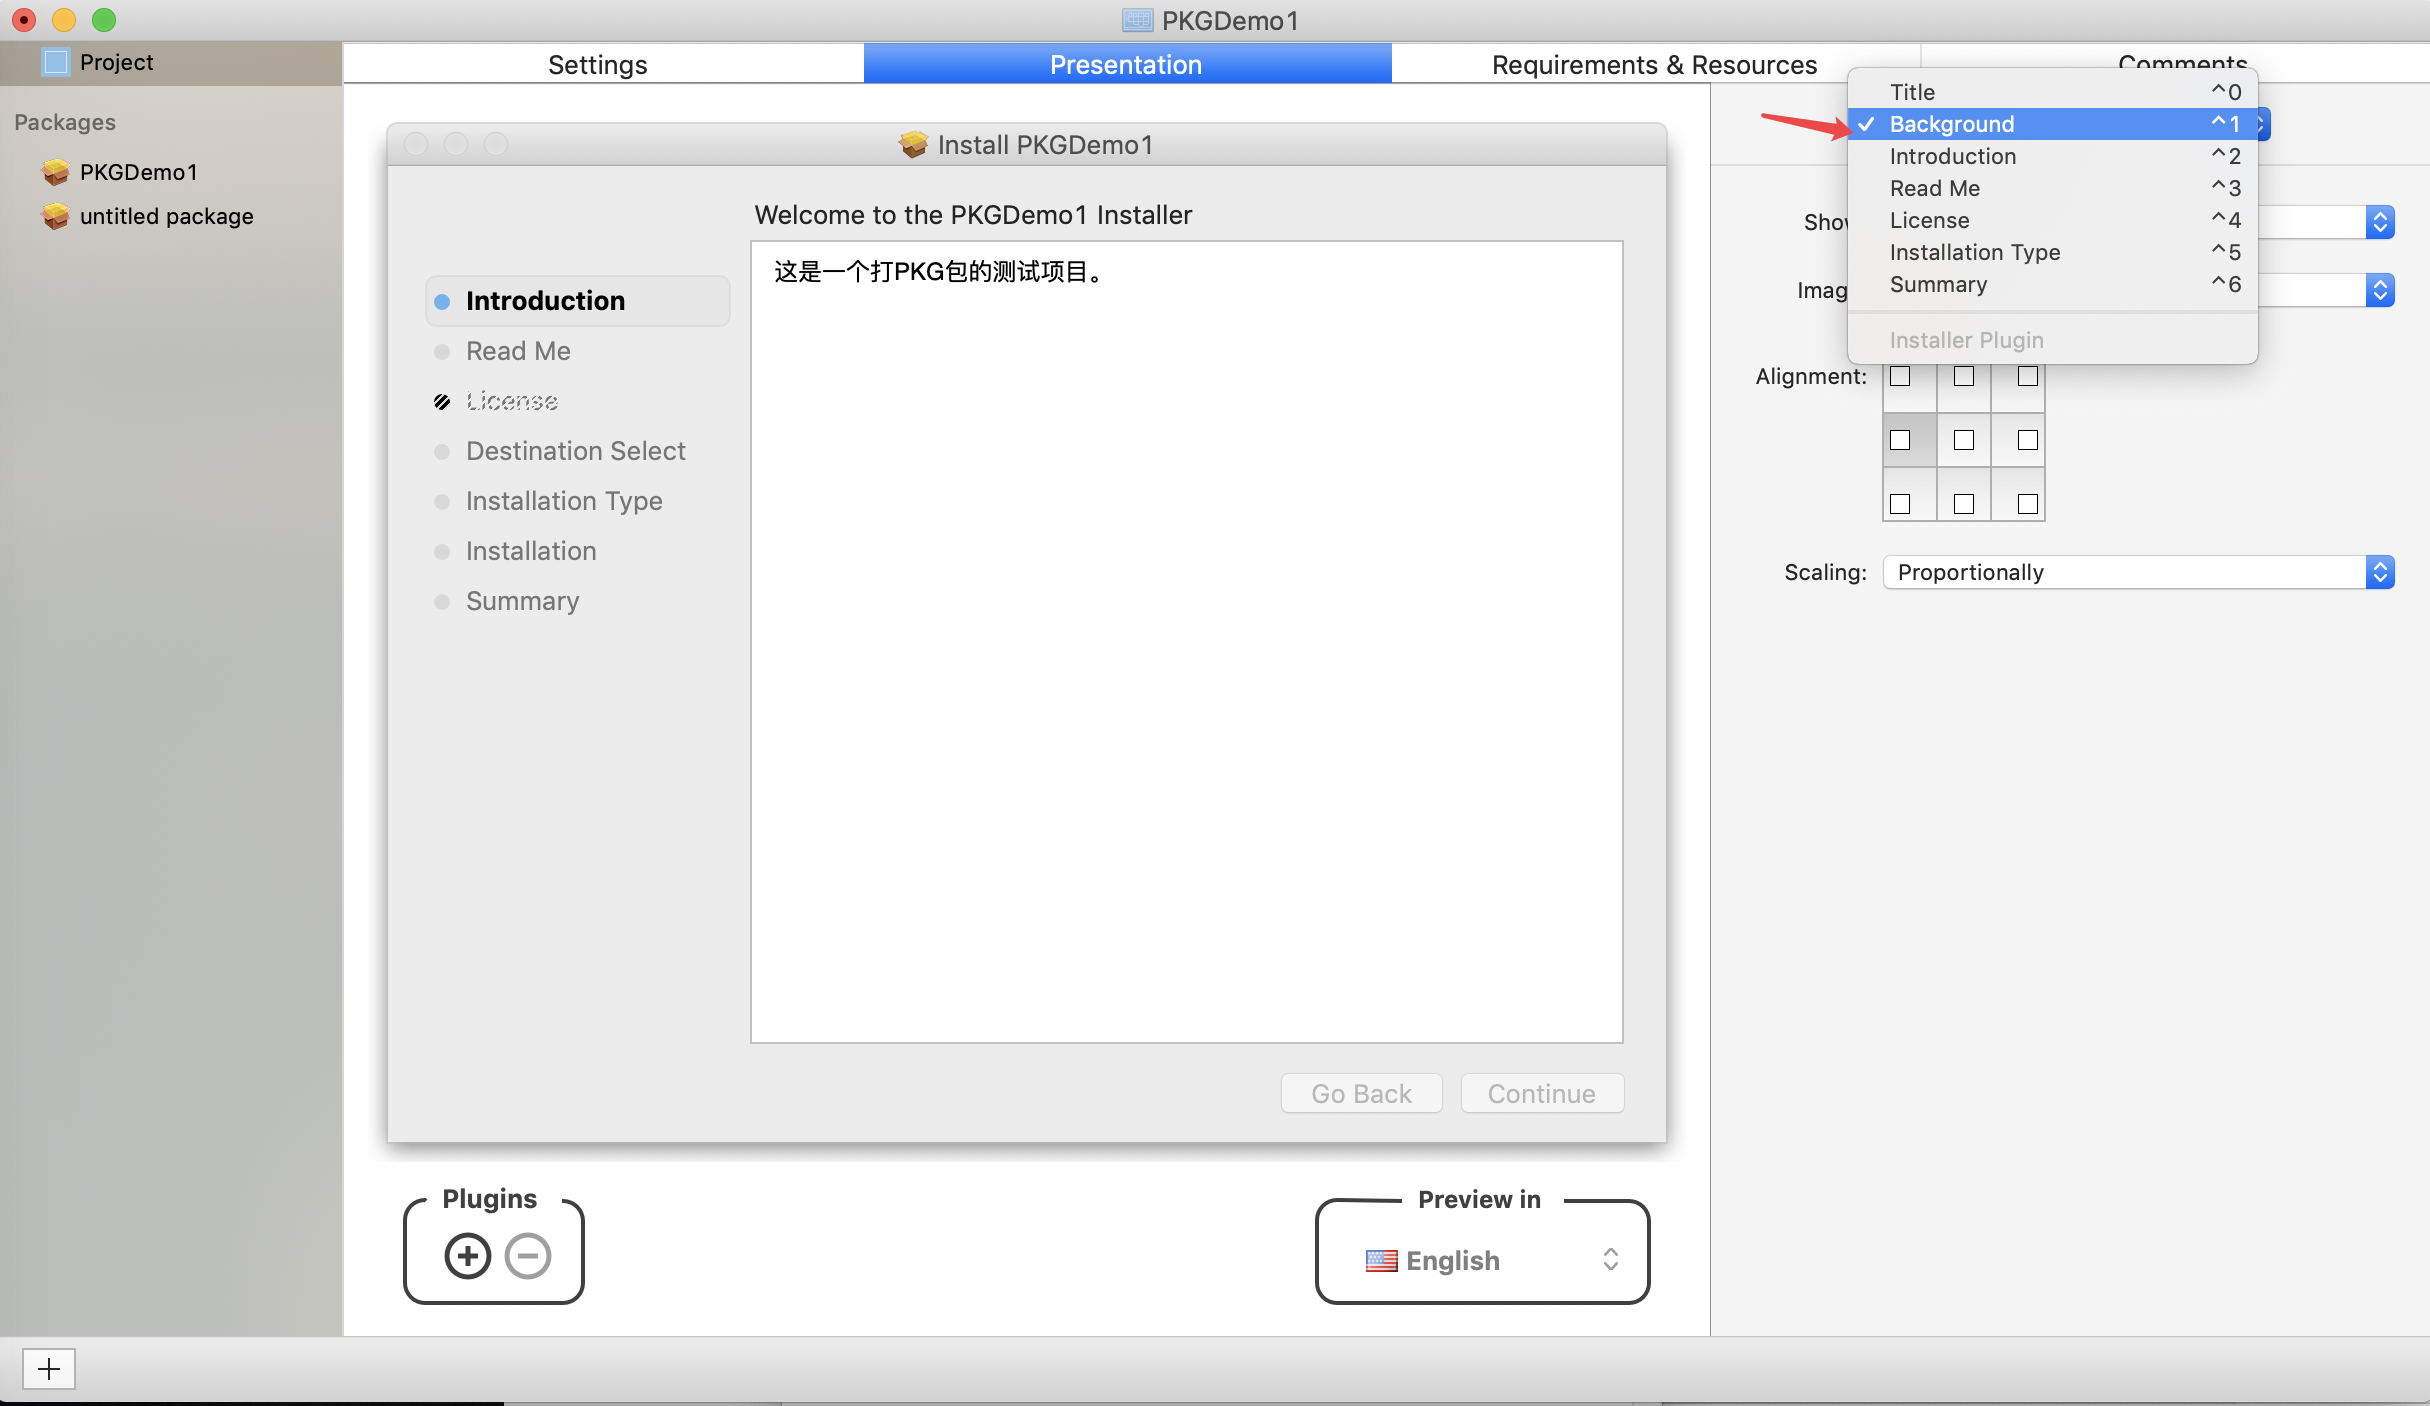Image resolution: width=2430 pixels, height=1406 pixels.
Task: Open the popup menu next to the checked Background item
Action: pyautogui.click(x=2262, y=123)
